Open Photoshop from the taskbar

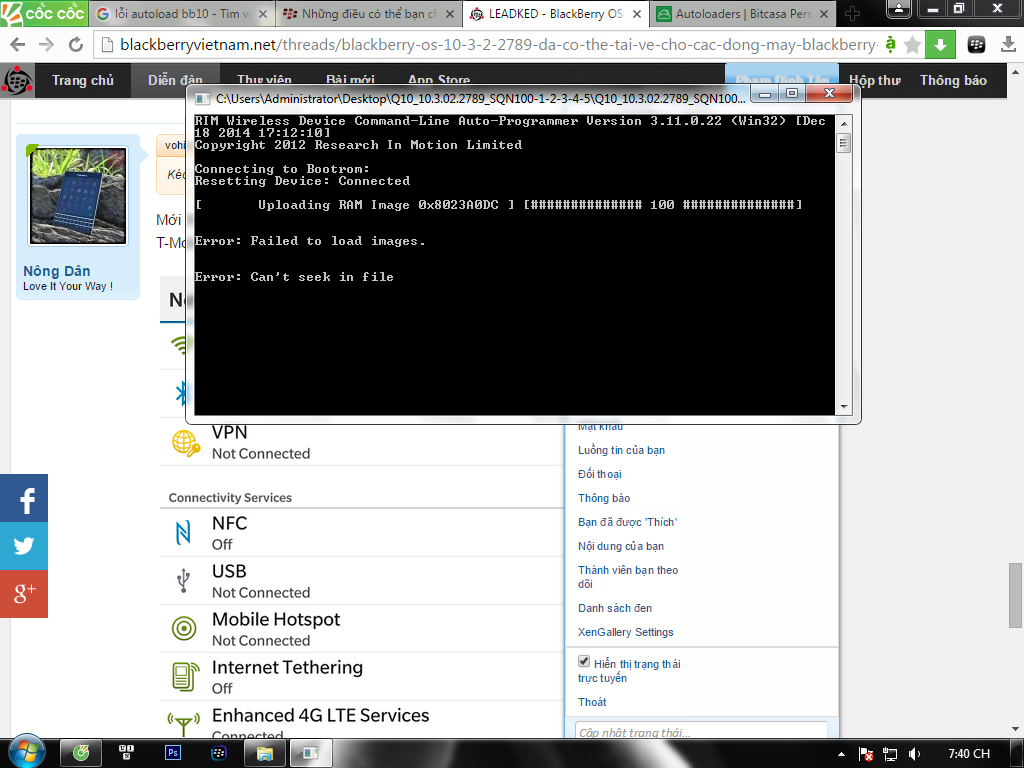point(172,753)
